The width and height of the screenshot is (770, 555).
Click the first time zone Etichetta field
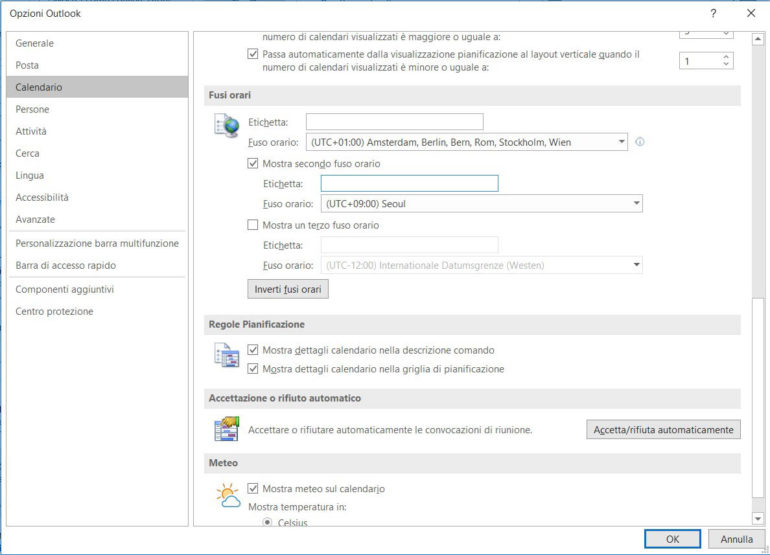pos(394,122)
